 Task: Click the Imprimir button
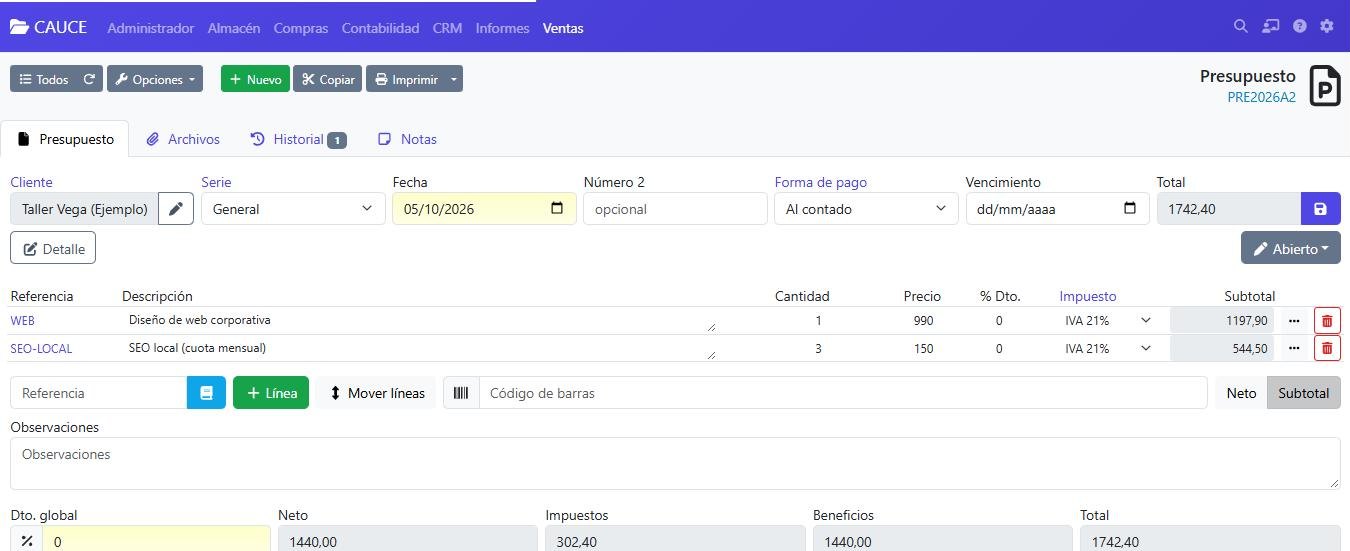tap(406, 79)
